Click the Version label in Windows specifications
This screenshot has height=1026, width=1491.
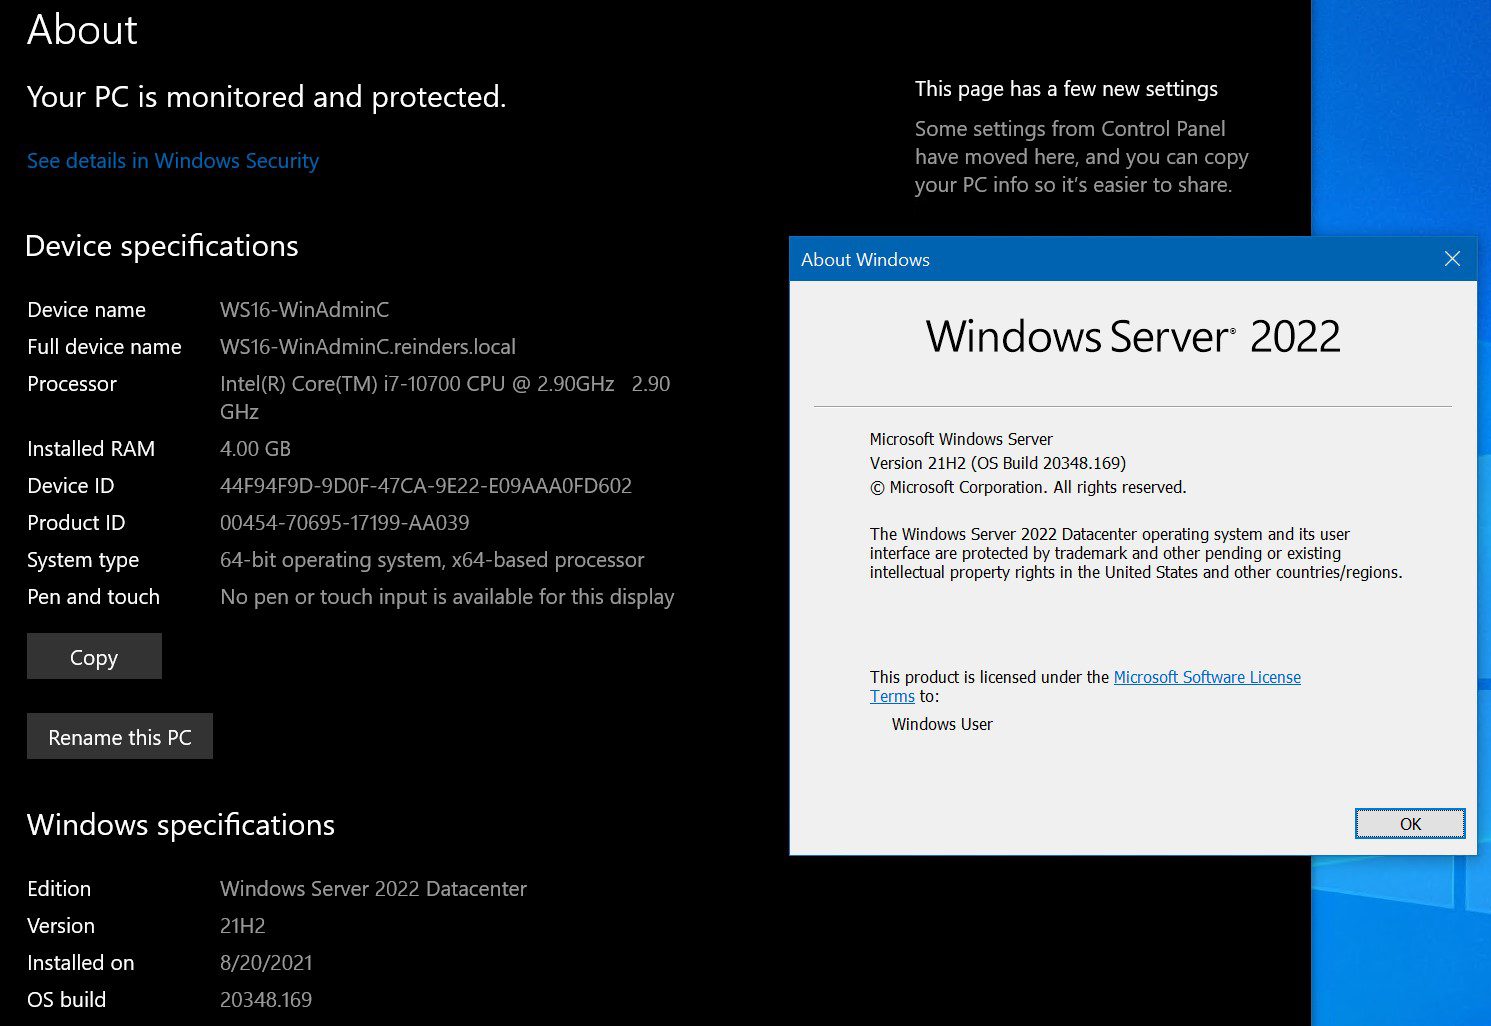tap(61, 926)
